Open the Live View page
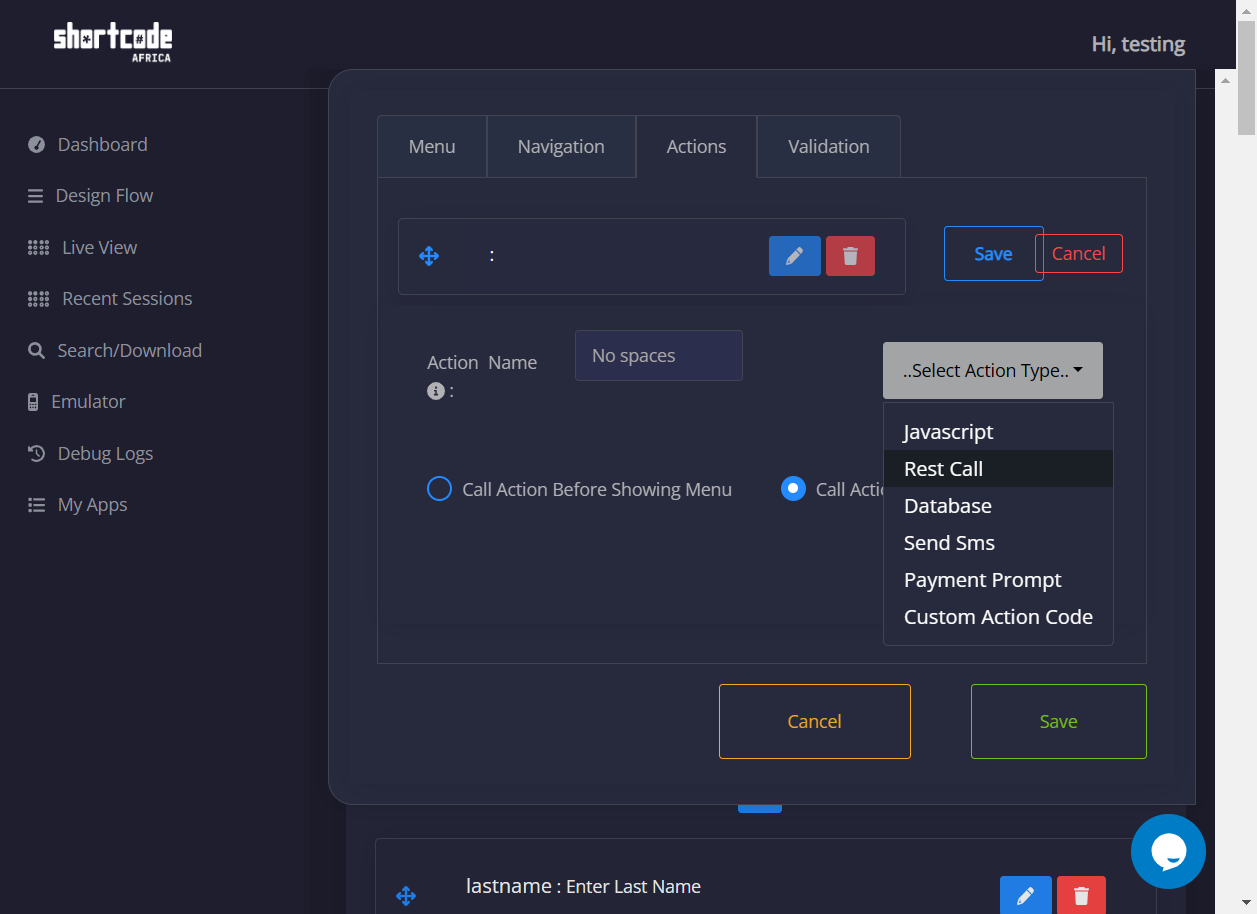Viewport: 1257px width, 914px height. [x=99, y=248]
